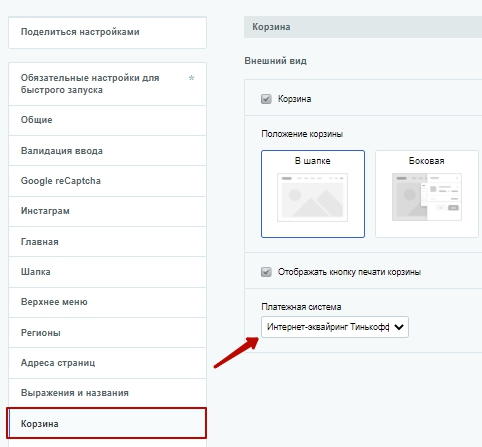Click the dropdown chevron of payment system

pos(399,327)
